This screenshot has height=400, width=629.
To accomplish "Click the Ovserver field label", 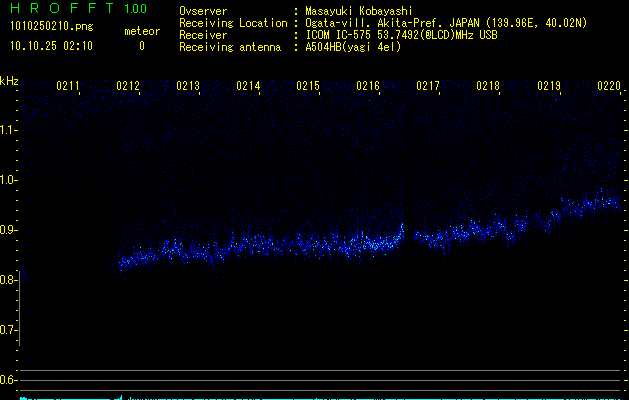I will point(203,11).
